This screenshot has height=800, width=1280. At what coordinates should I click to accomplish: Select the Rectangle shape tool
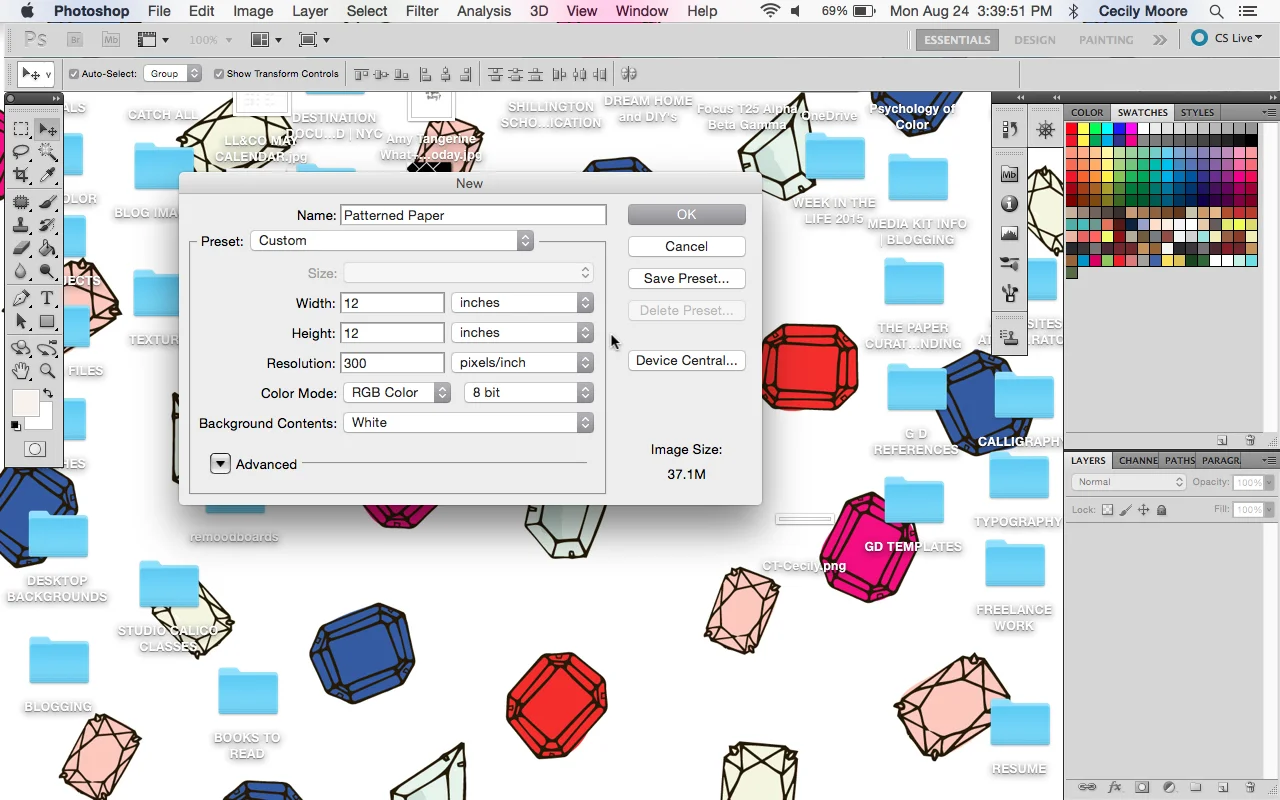coord(47,321)
